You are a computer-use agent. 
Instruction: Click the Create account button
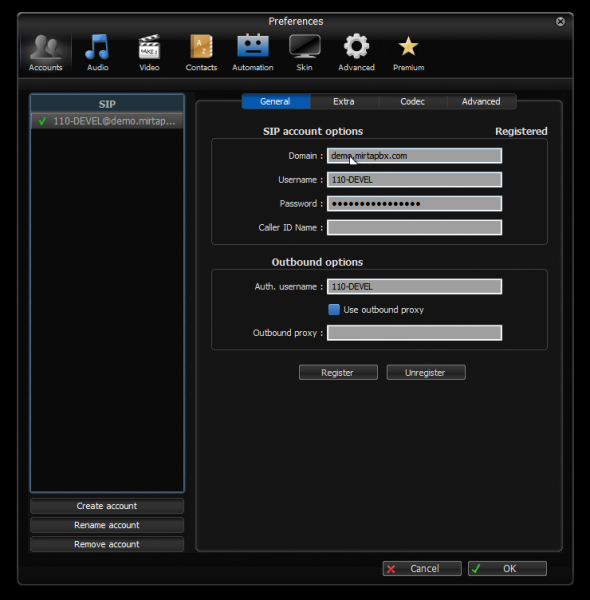(x=107, y=506)
